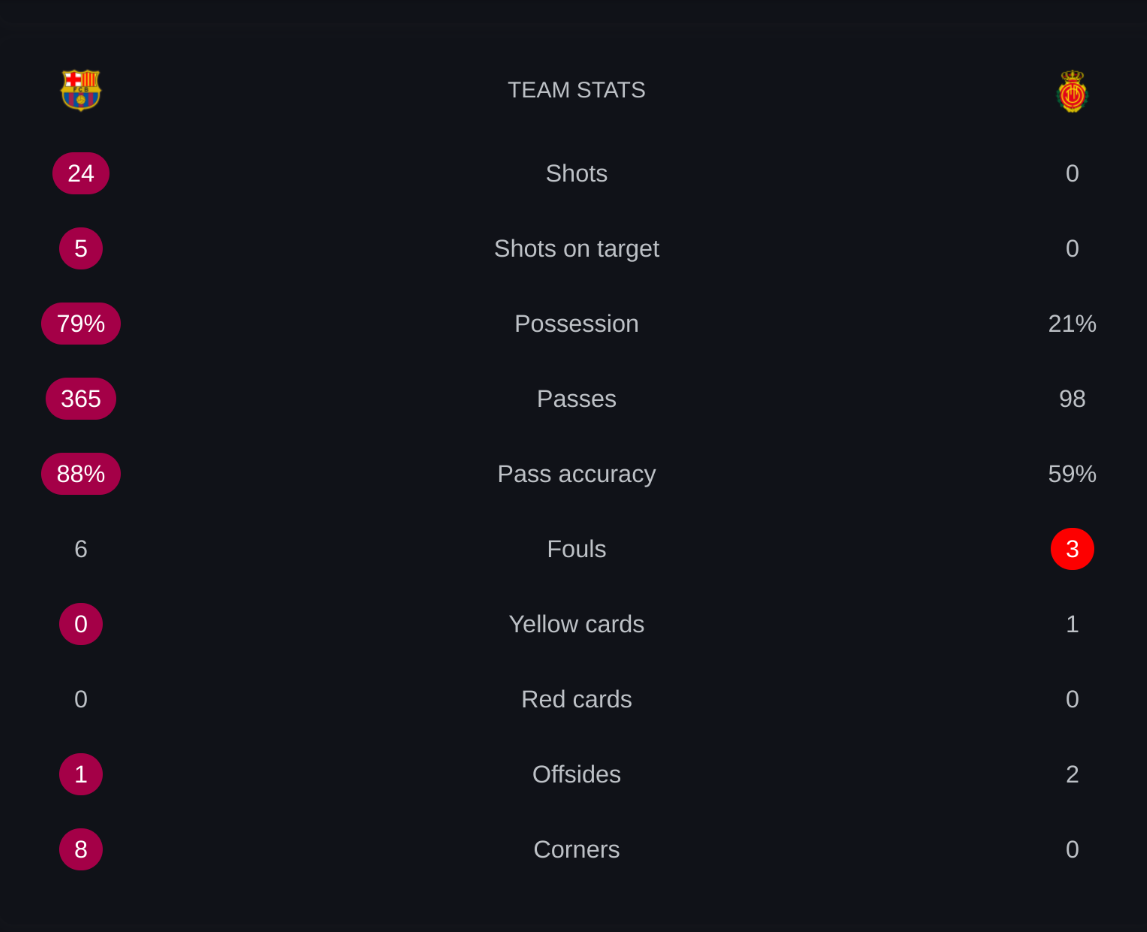
Task: Click the 79% possession badge
Action: (x=80, y=323)
